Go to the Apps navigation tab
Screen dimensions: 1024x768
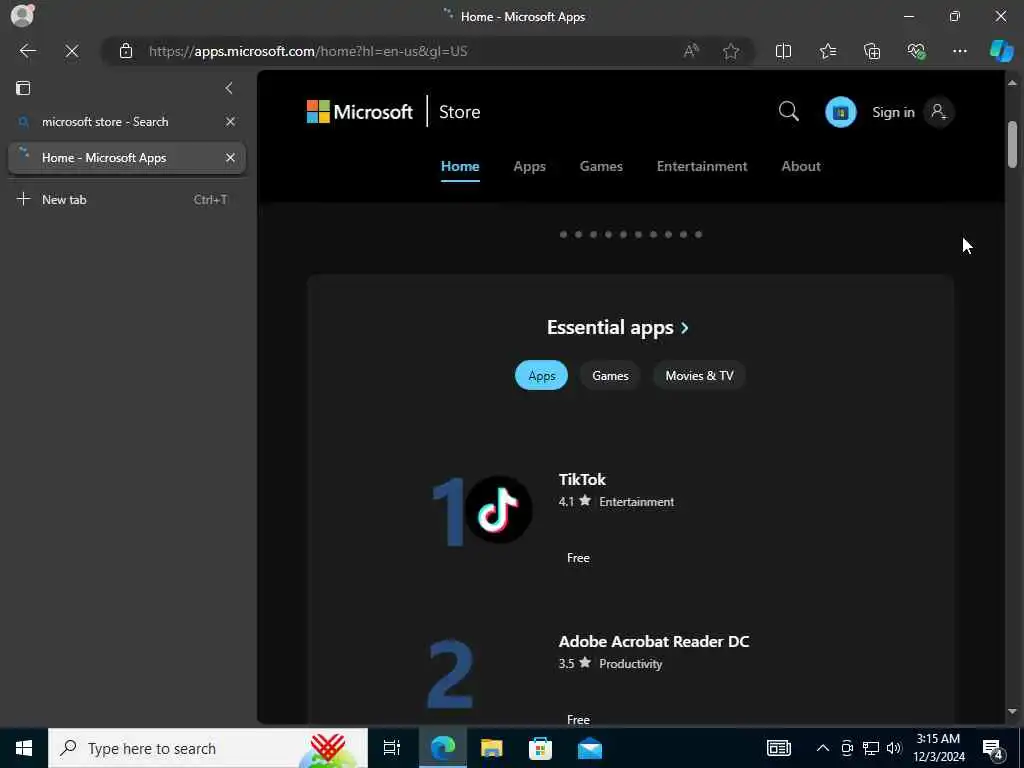pyautogui.click(x=529, y=167)
